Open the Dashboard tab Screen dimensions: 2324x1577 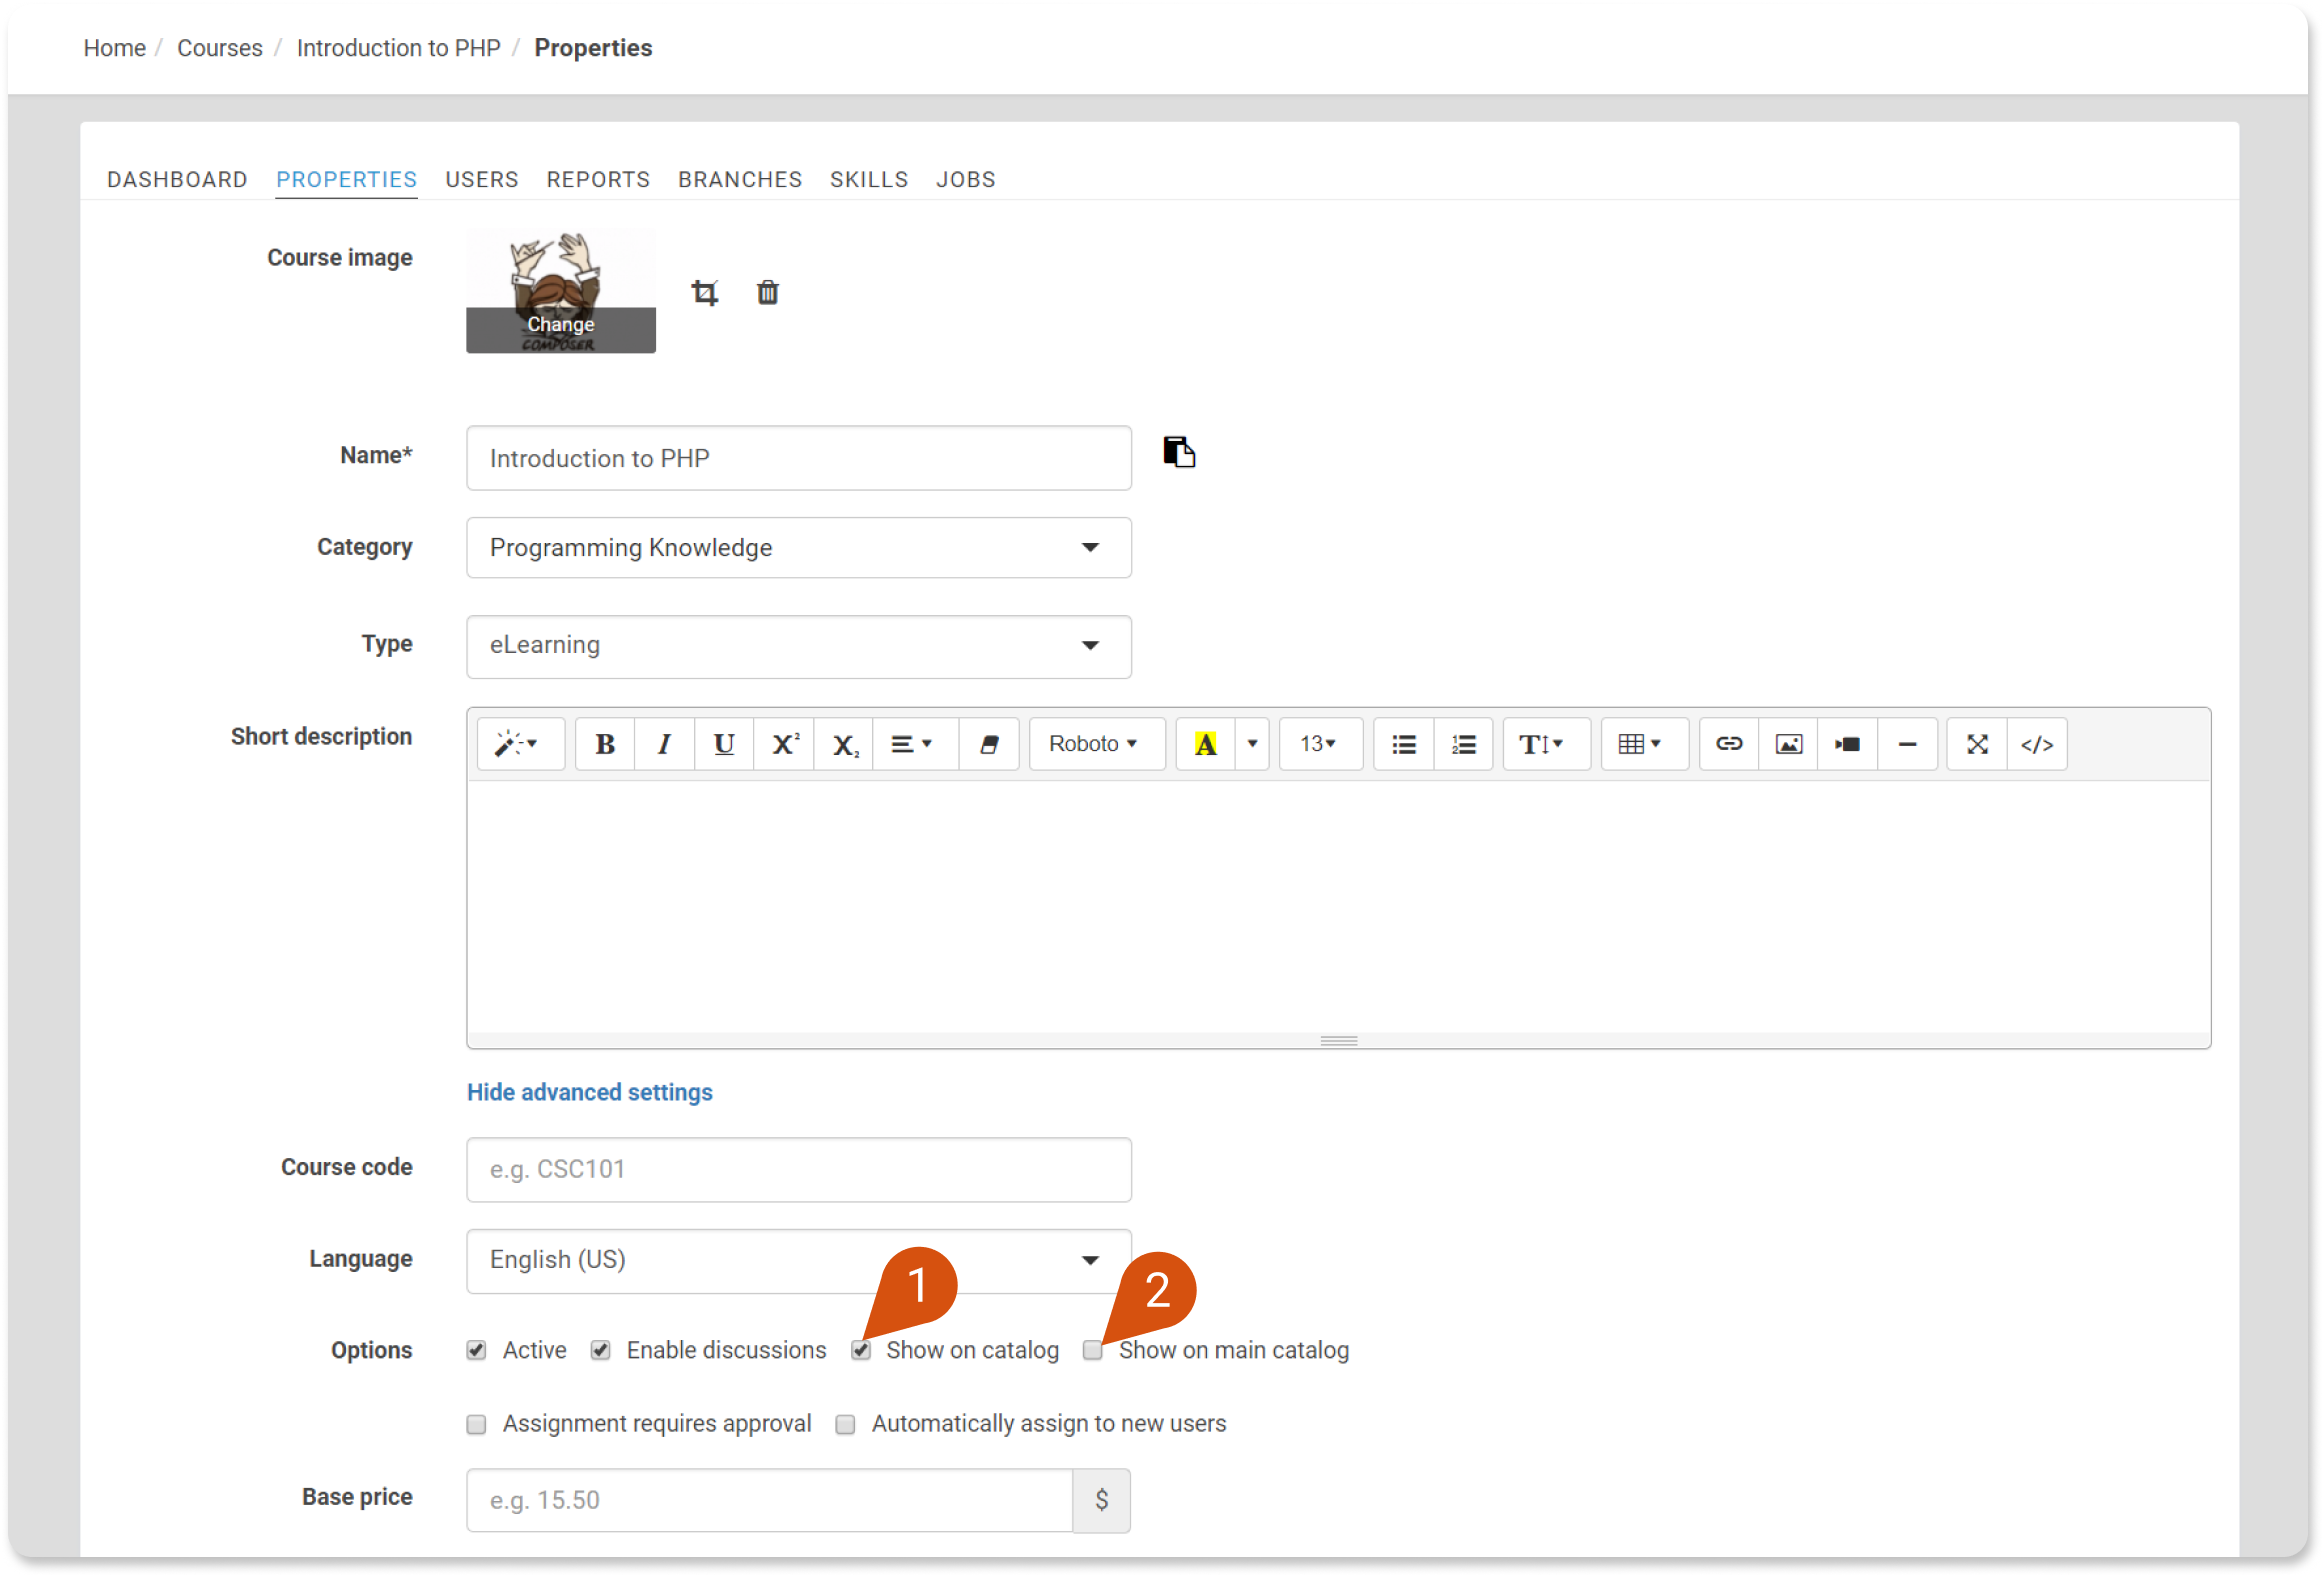(x=177, y=179)
